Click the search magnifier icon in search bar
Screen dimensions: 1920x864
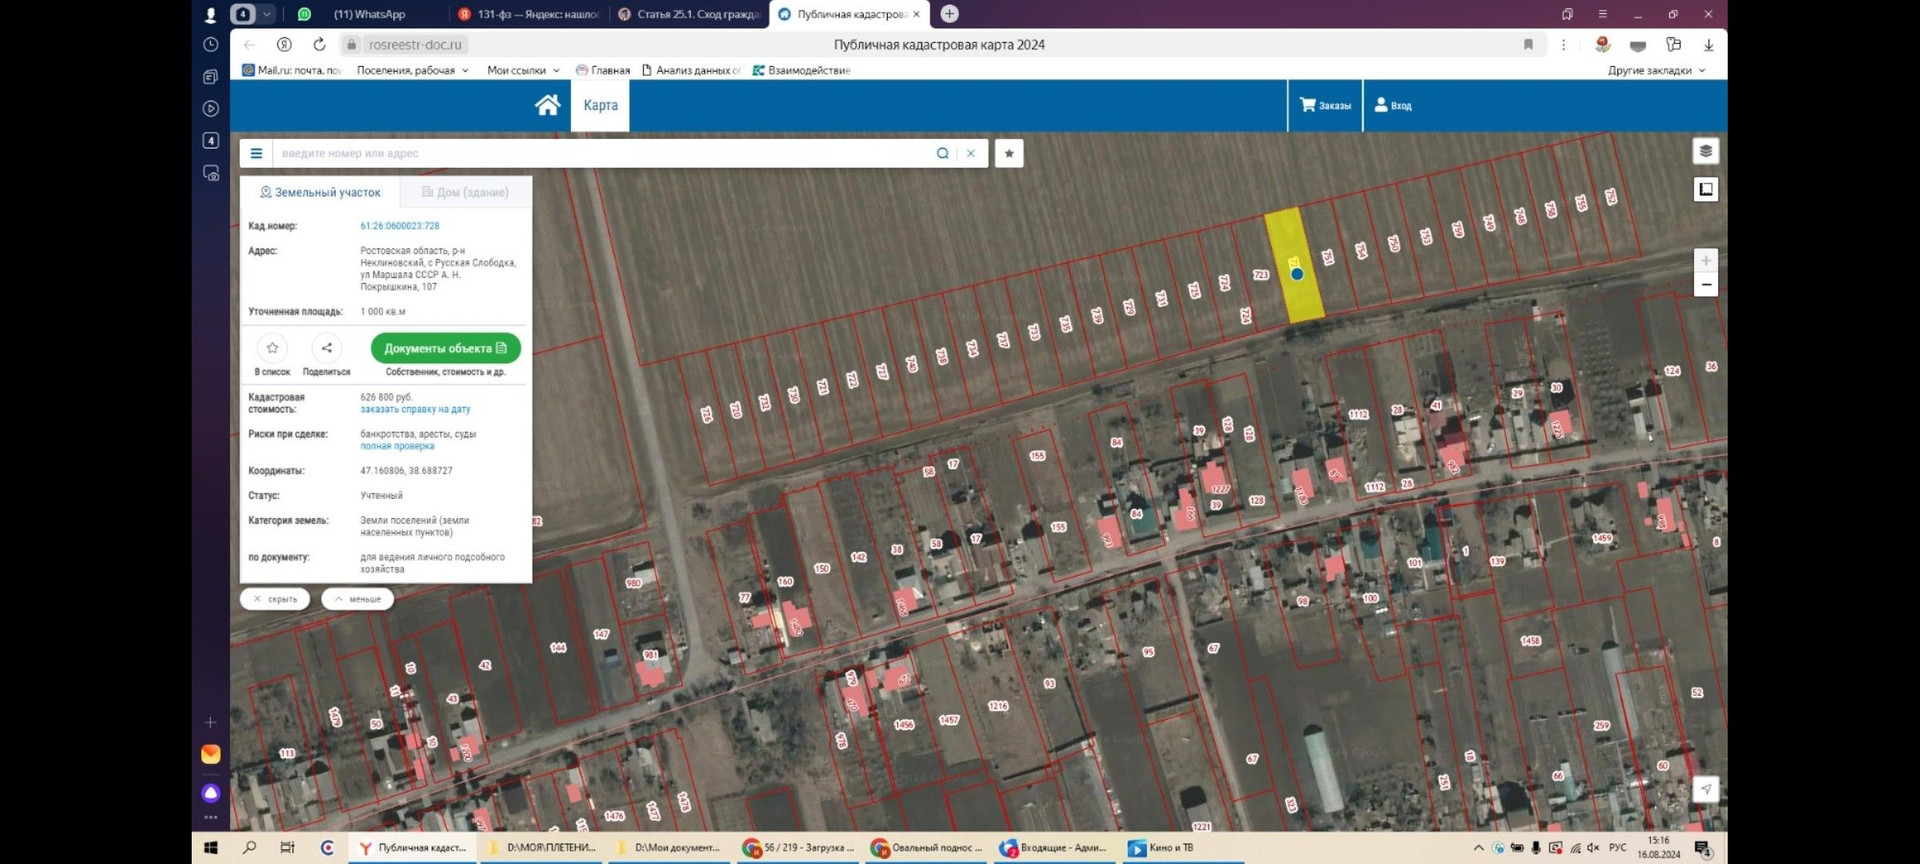(x=942, y=153)
